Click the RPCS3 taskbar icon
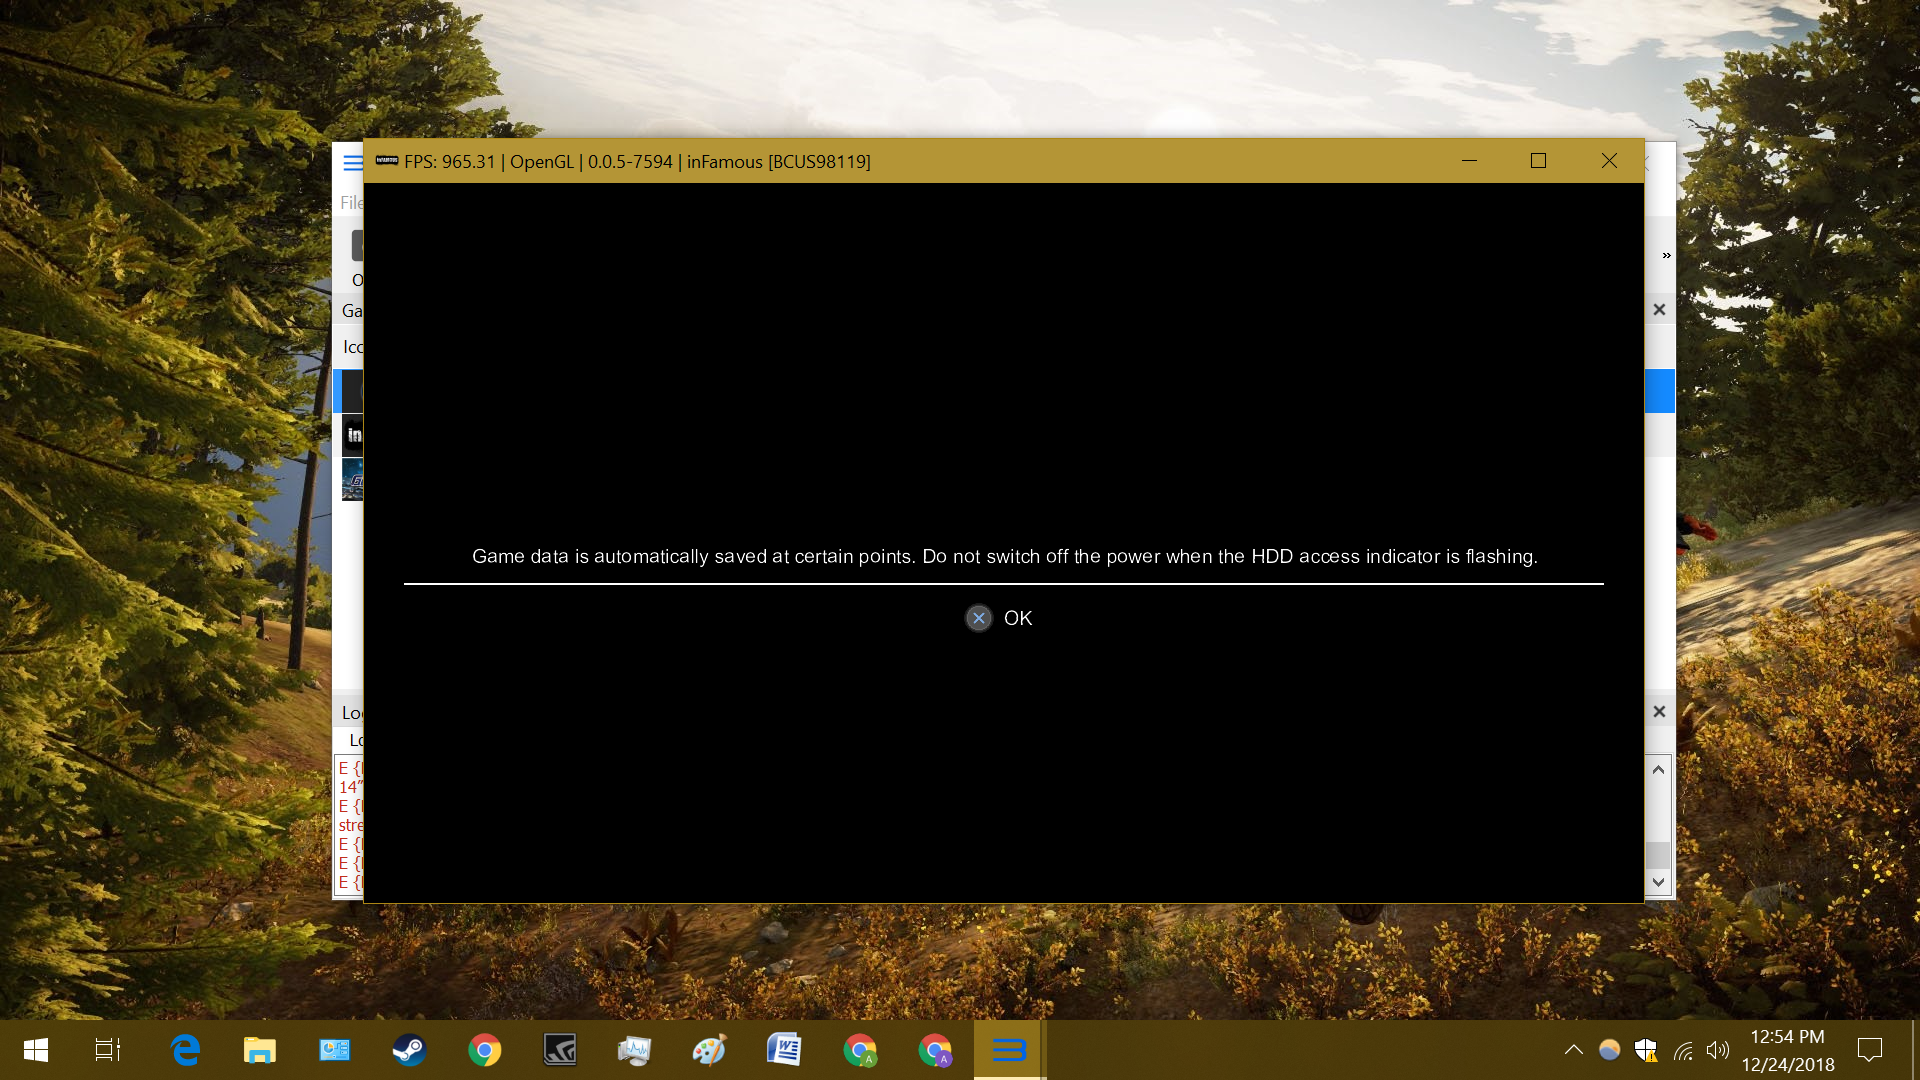 [1009, 1050]
